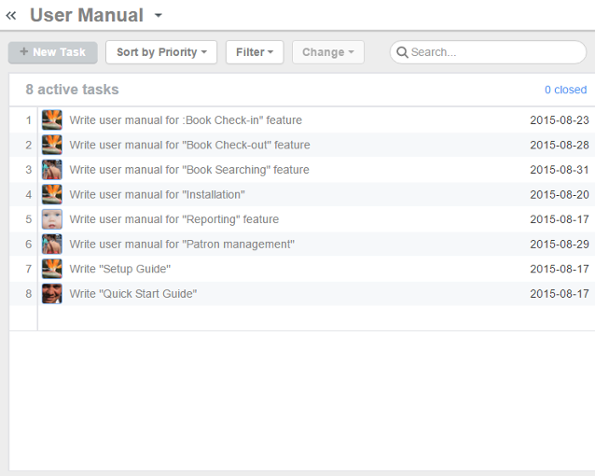Image resolution: width=595 pixels, height=476 pixels.
Task: Click avatar for Quick Start Guide task
Action: coord(52,293)
